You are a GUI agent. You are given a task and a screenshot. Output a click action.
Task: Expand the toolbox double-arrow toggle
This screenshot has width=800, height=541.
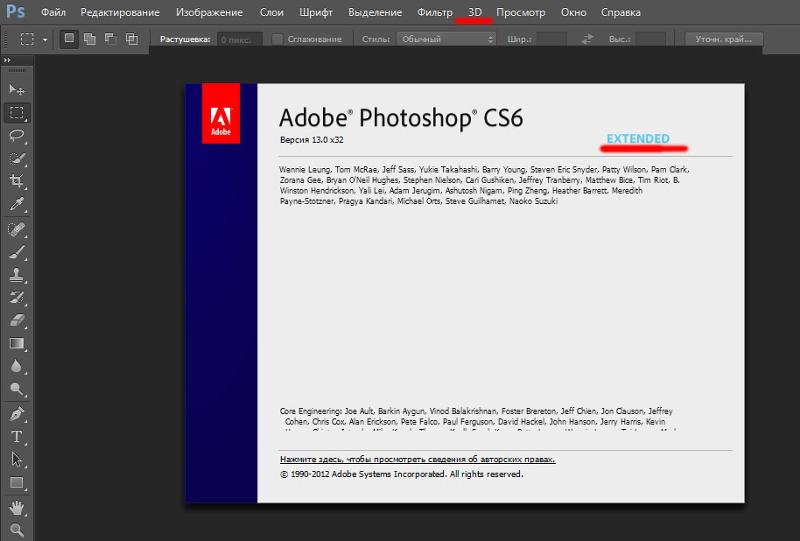7,60
